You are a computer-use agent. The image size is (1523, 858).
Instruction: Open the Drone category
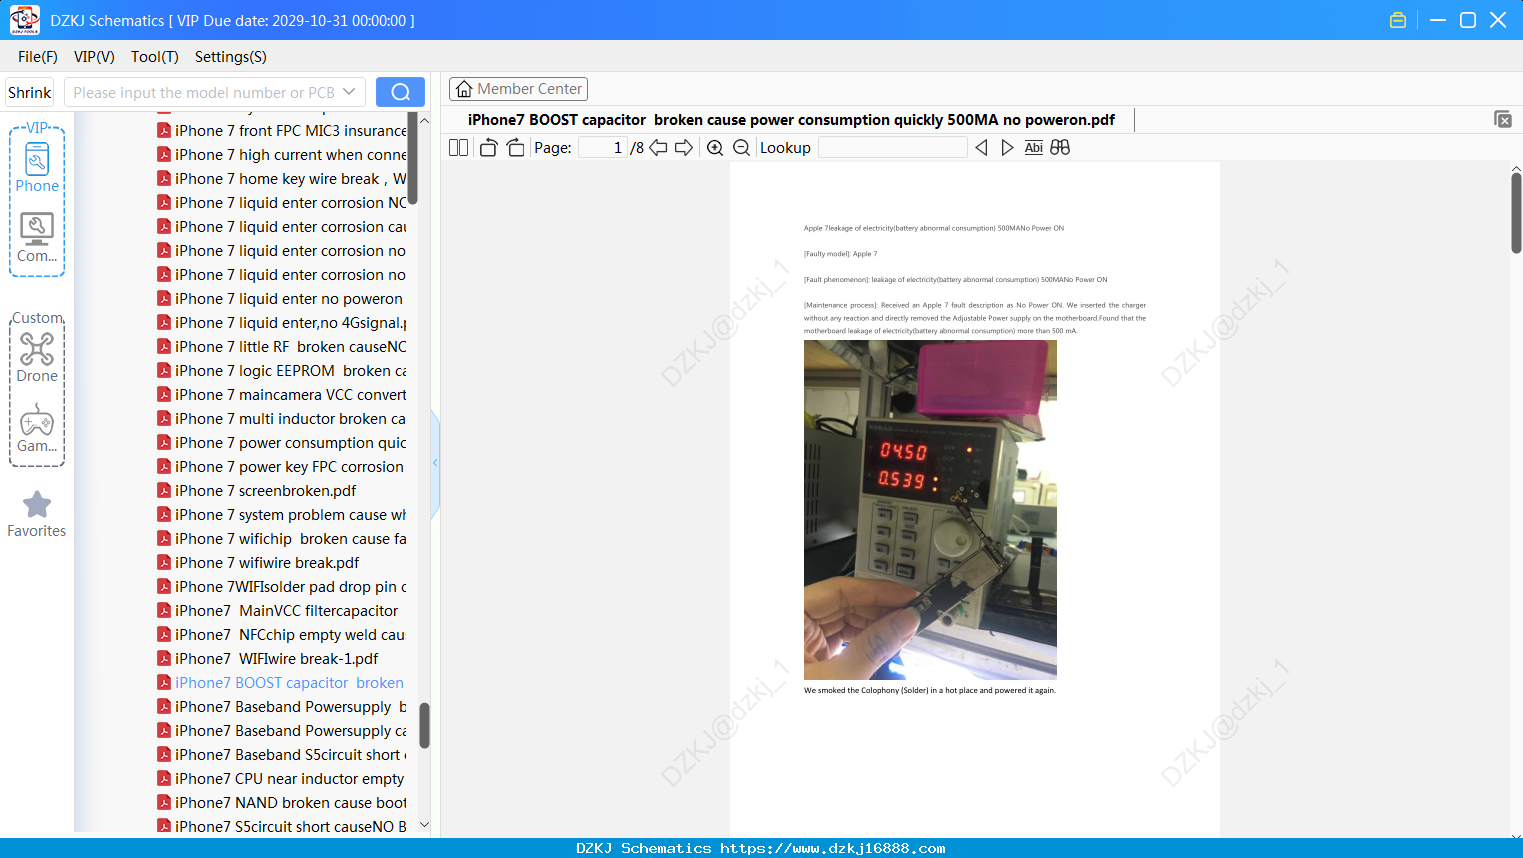coord(37,357)
